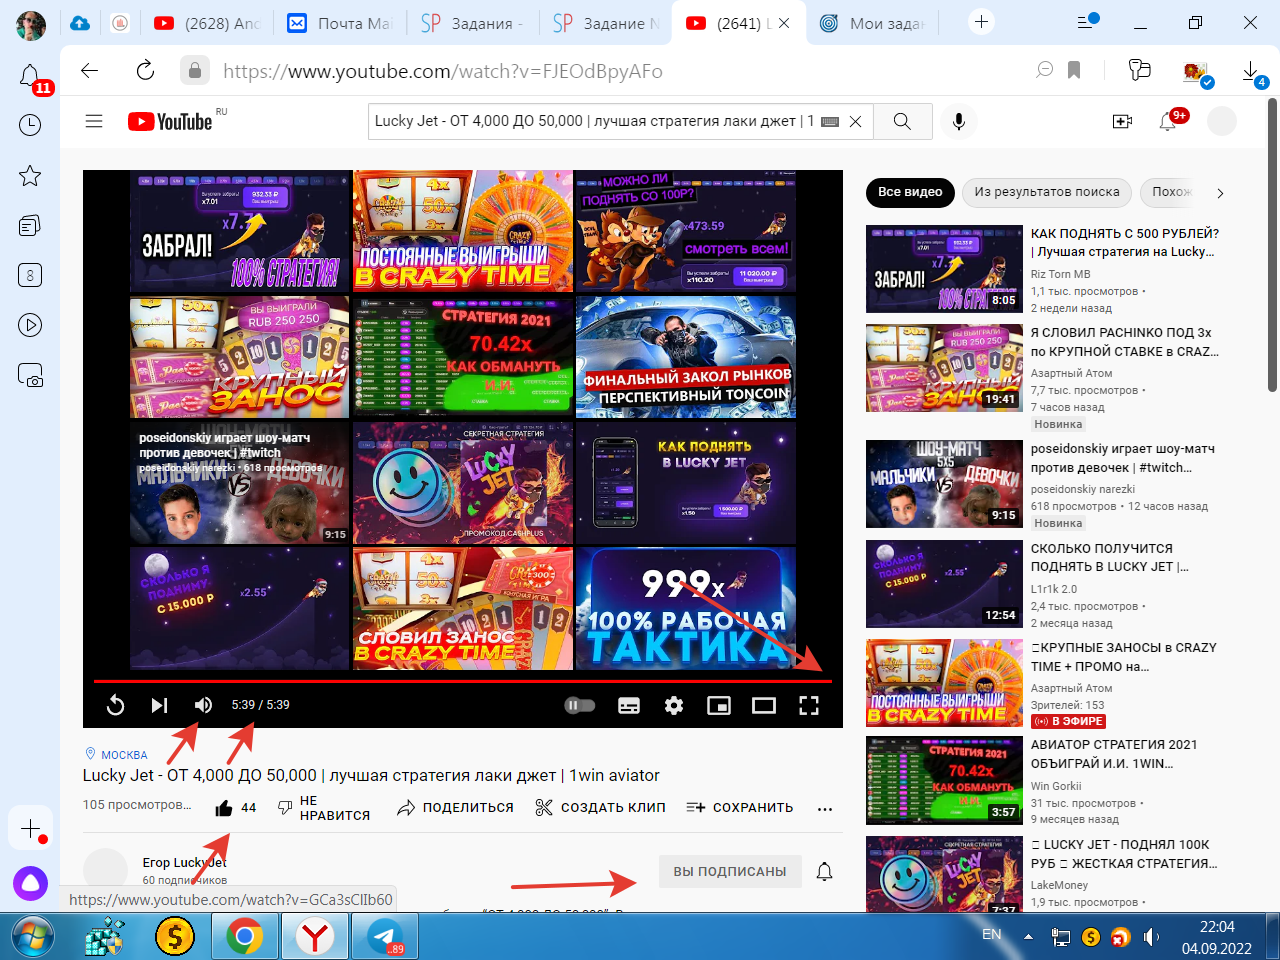Image resolution: width=1280 pixels, height=960 pixels.
Task: Open Telegram from taskbar
Action: 384,937
